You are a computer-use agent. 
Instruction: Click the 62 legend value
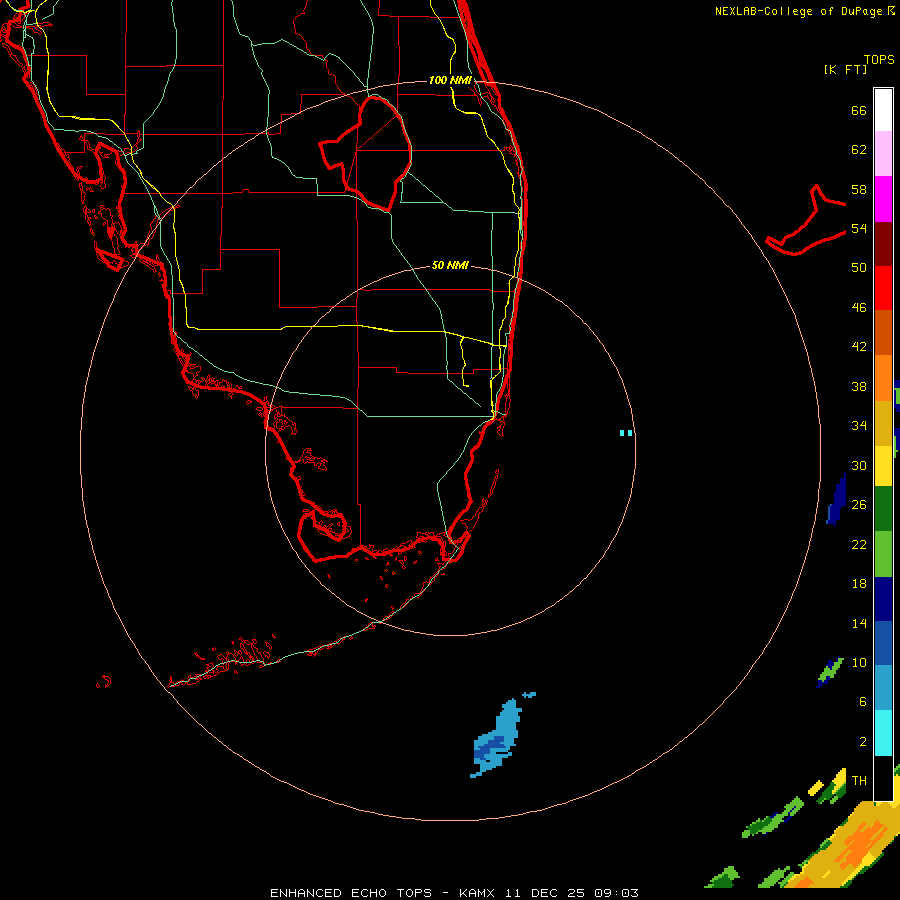click(x=859, y=150)
